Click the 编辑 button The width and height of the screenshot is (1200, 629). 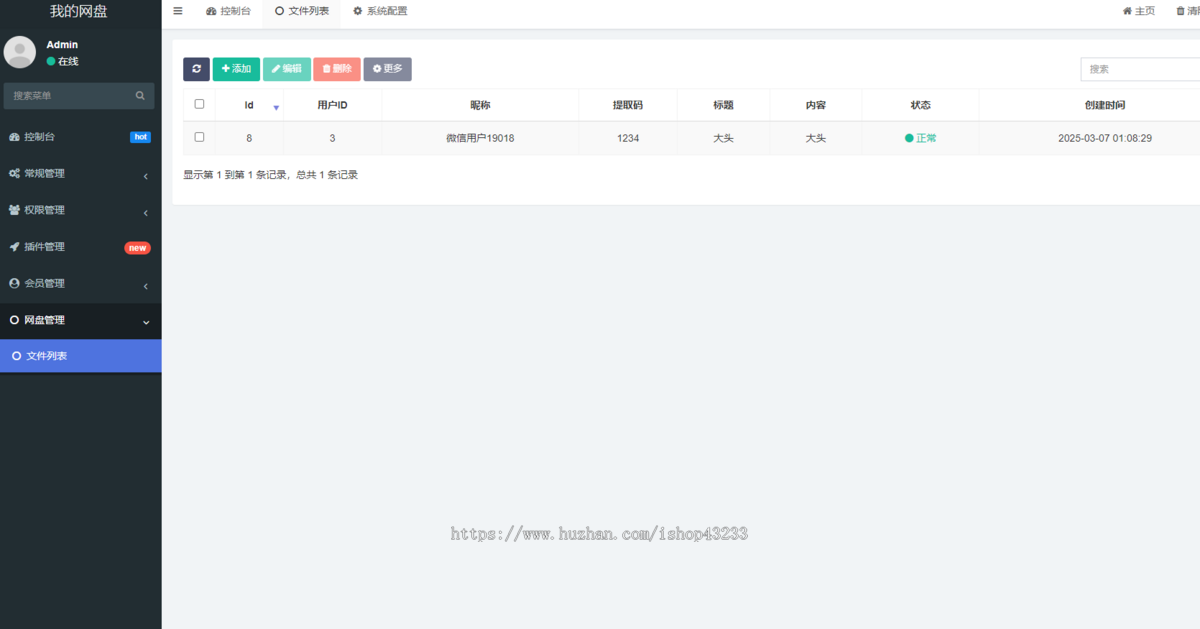click(x=287, y=69)
